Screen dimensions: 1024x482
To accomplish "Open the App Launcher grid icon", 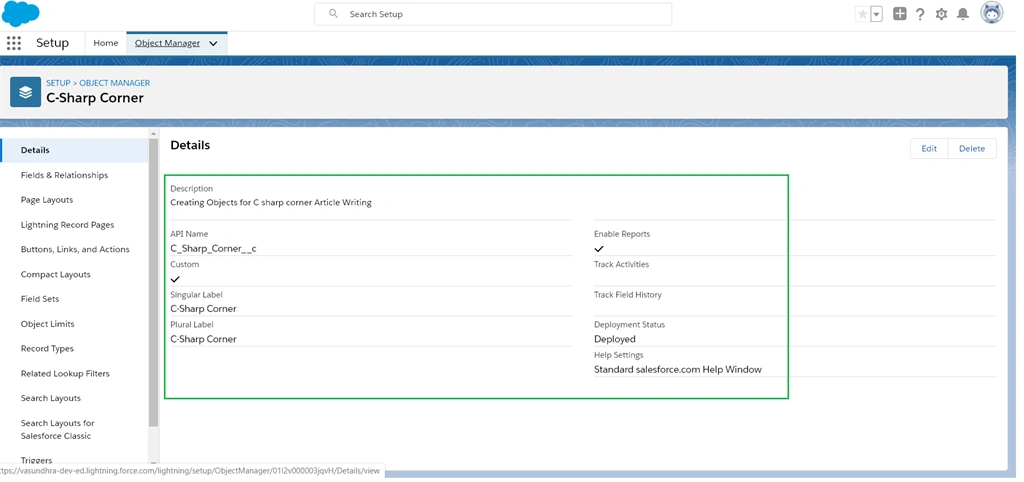I will tap(14, 43).
